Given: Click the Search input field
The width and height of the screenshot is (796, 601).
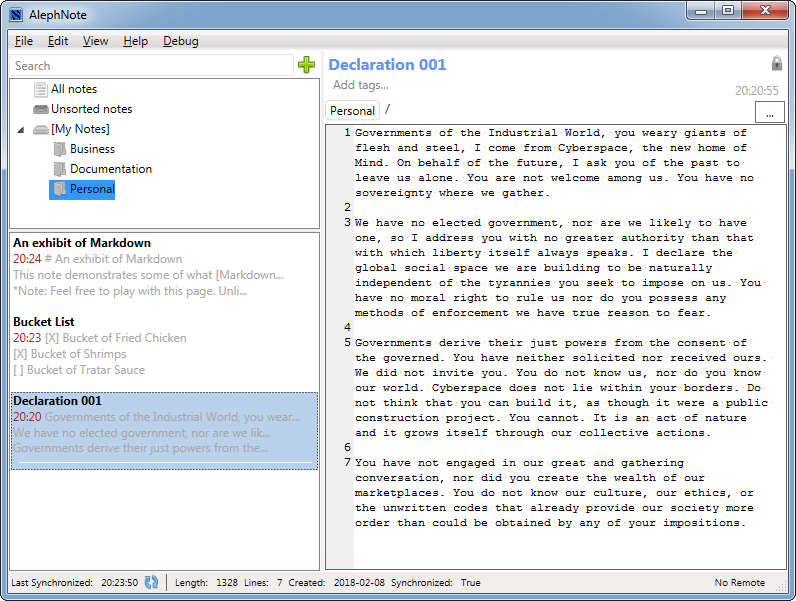Looking at the screenshot, I should (150, 66).
